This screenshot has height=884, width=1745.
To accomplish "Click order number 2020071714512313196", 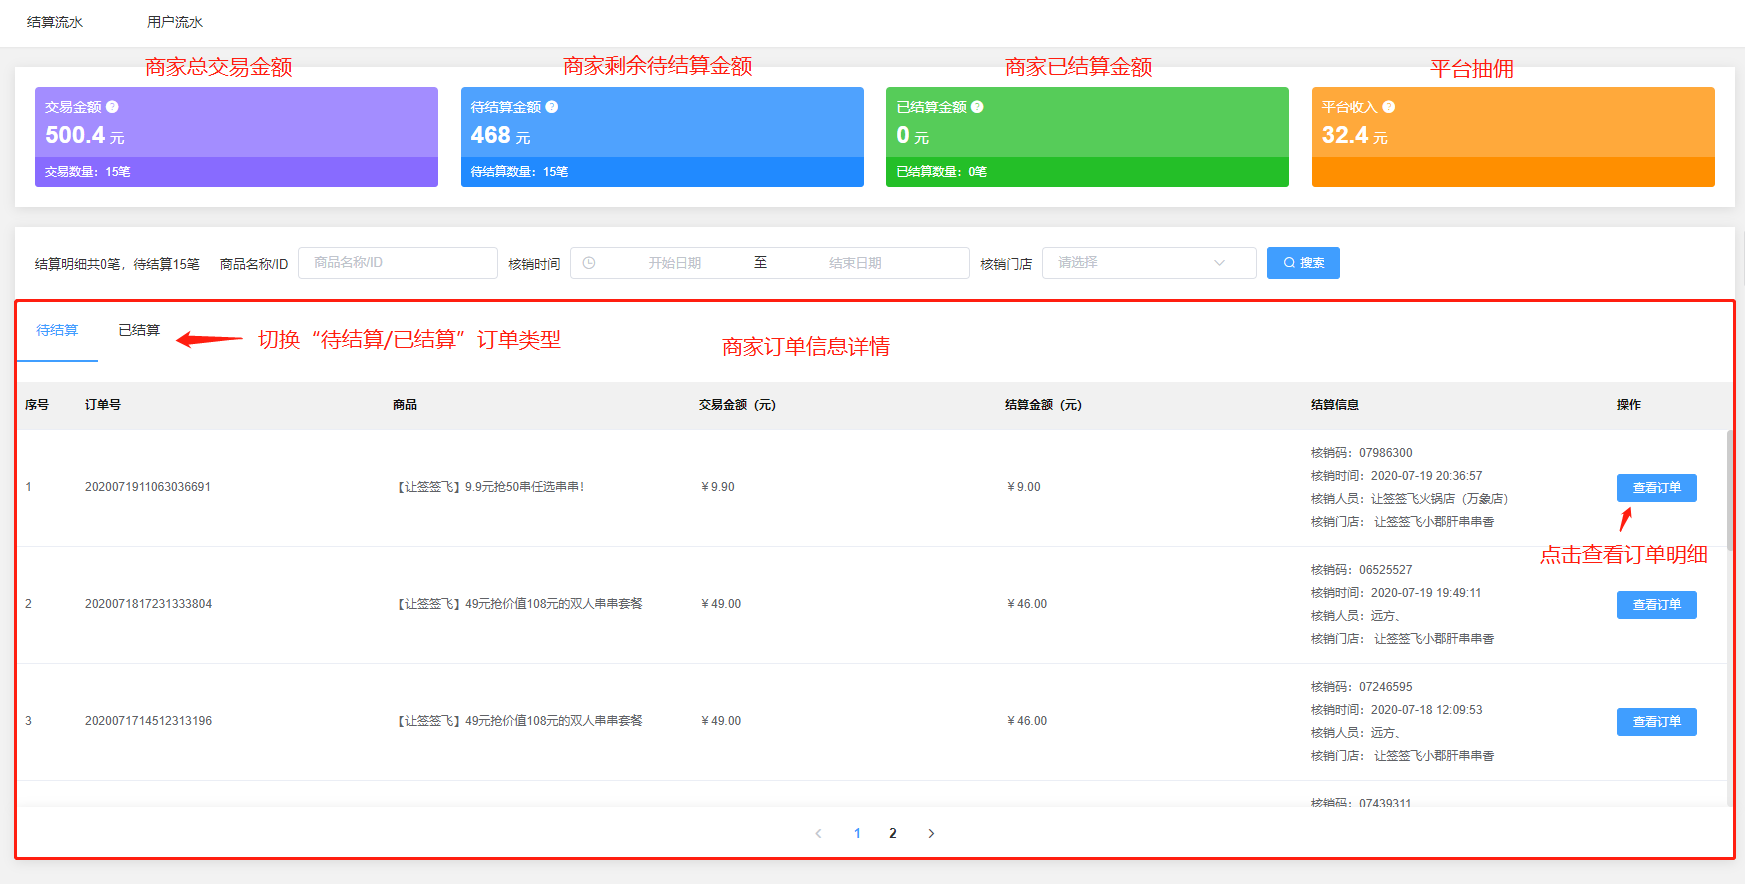I will click(148, 721).
